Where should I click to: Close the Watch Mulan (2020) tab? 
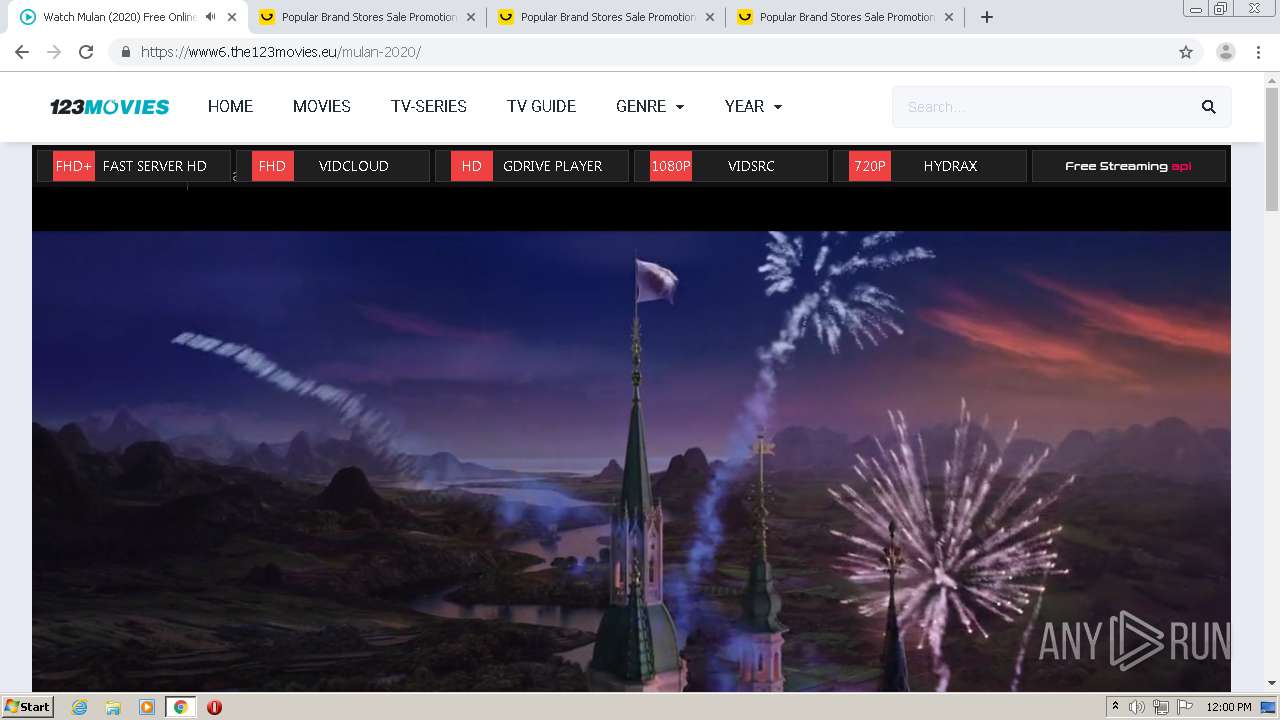[x=232, y=17]
